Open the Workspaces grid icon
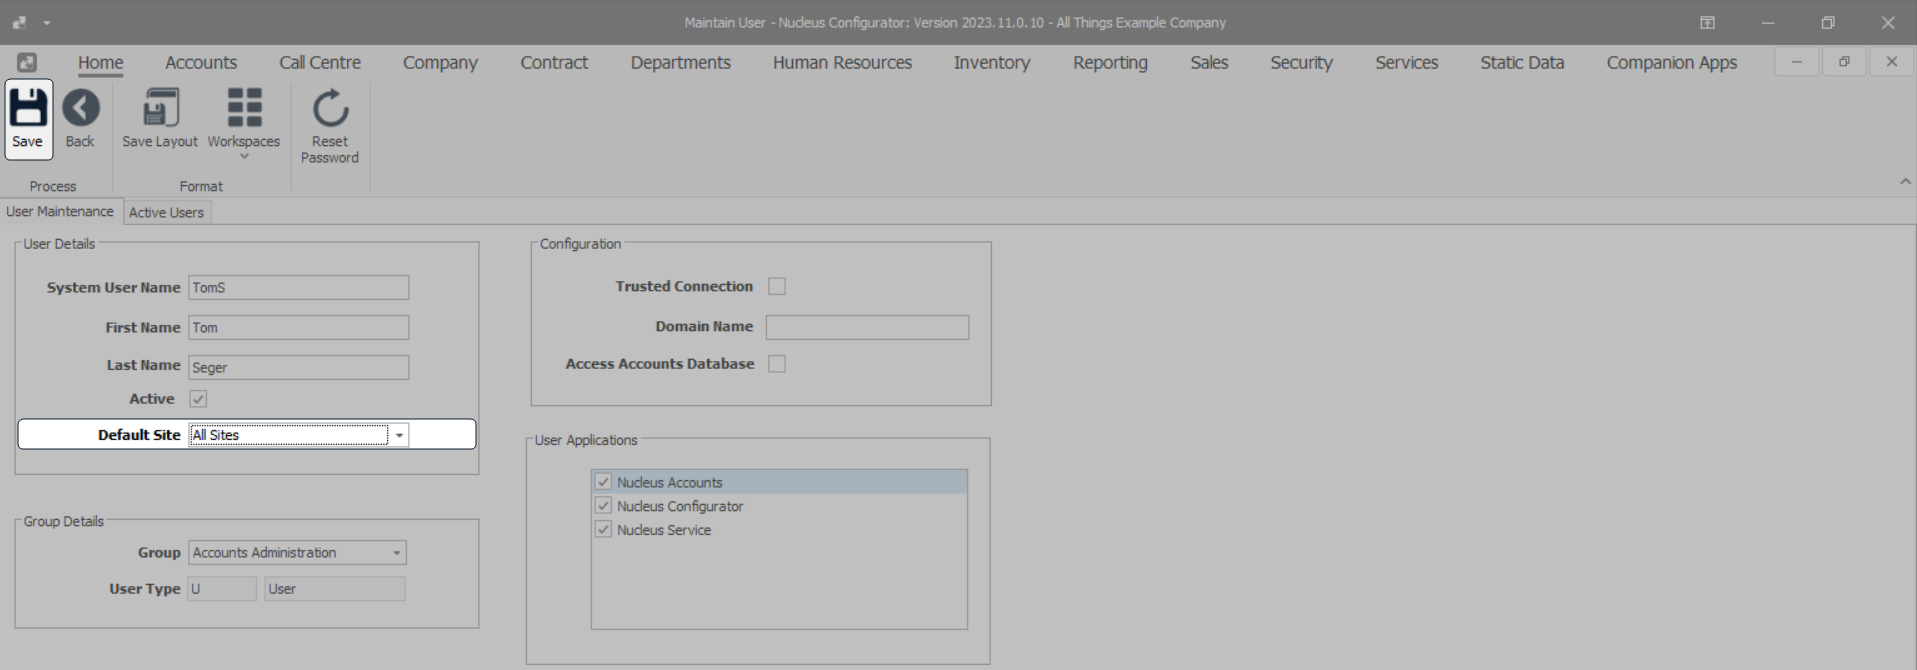 click(x=244, y=108)
